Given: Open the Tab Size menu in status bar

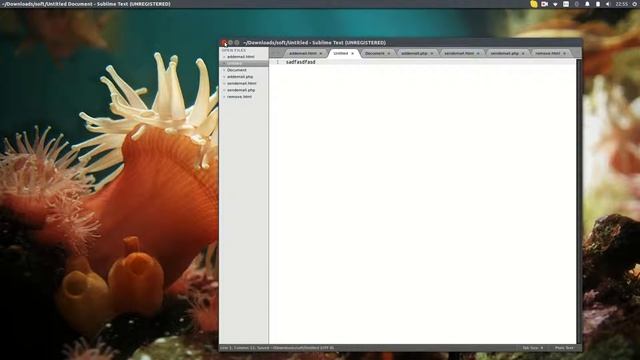Looking at the screenshot, I should [533, 348].
